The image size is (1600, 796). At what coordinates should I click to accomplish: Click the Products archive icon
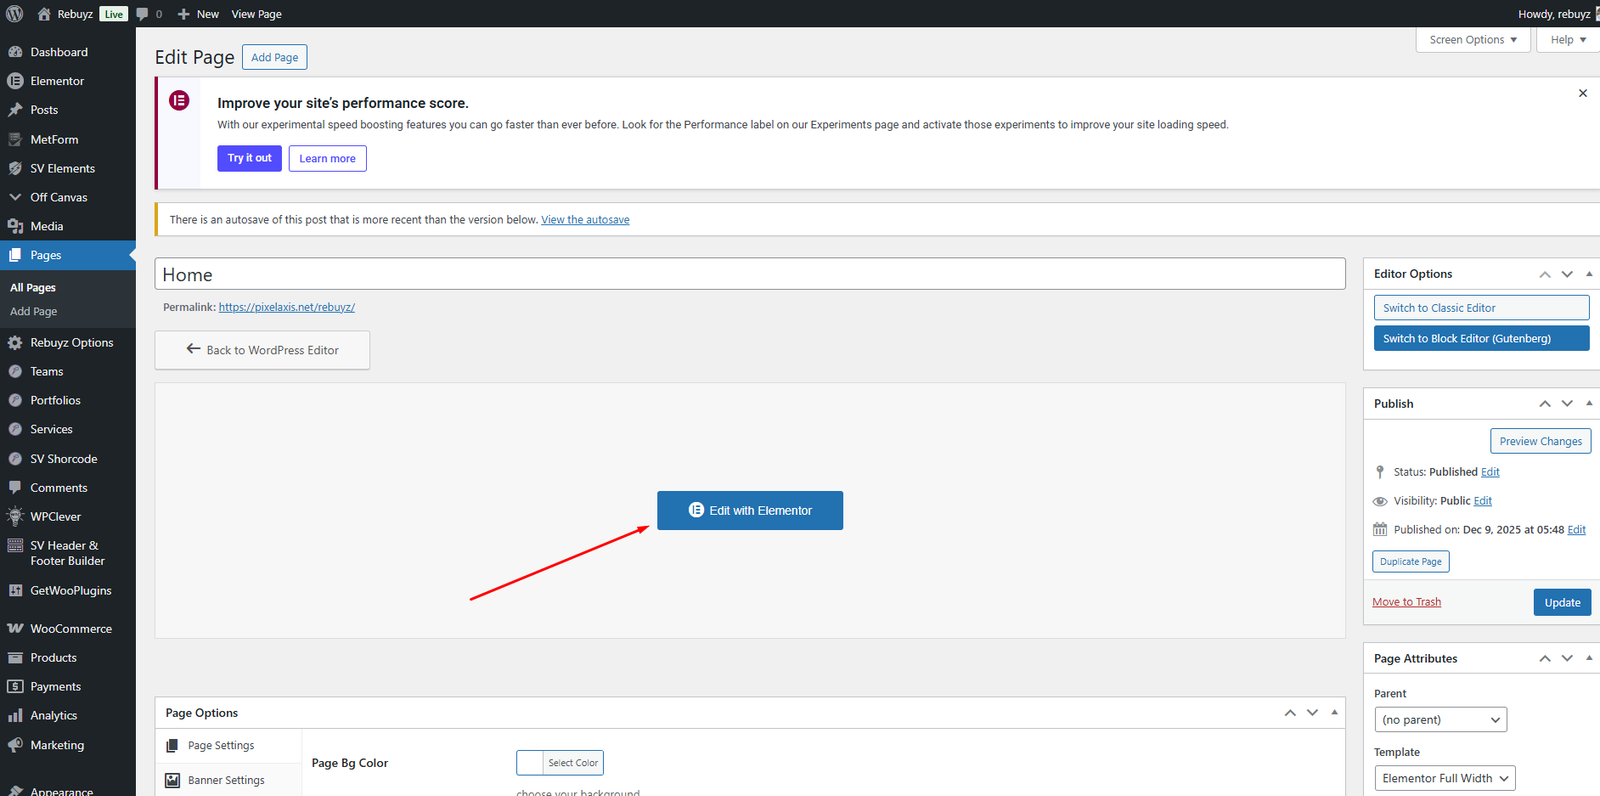(15, 658)
